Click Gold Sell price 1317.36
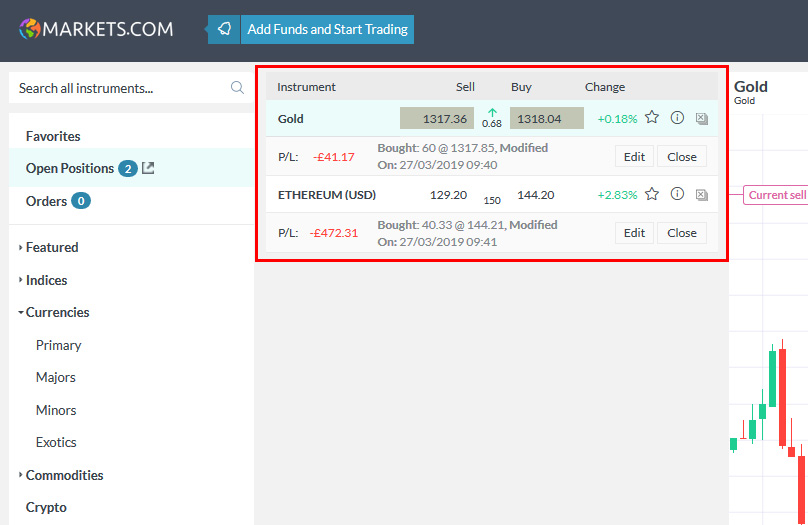Viewport: 808px width, 525px height. point(437,118)
